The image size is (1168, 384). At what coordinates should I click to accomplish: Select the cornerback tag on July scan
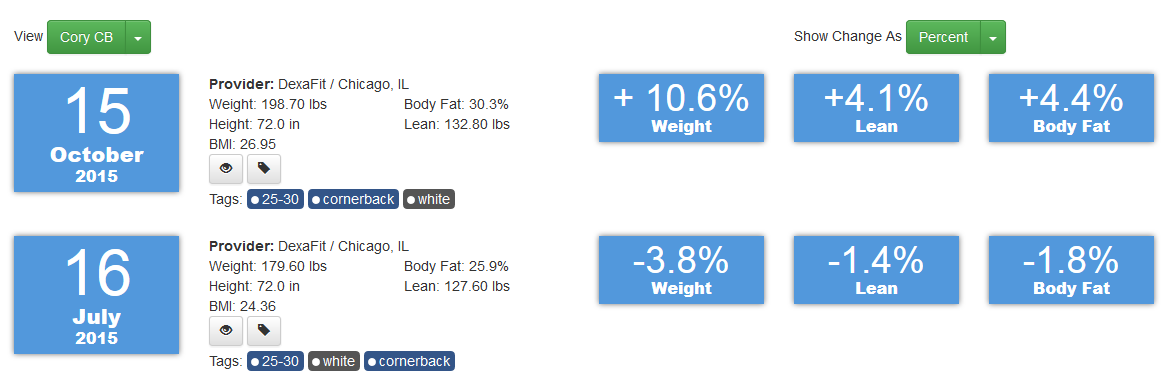[x=409, y=362]
